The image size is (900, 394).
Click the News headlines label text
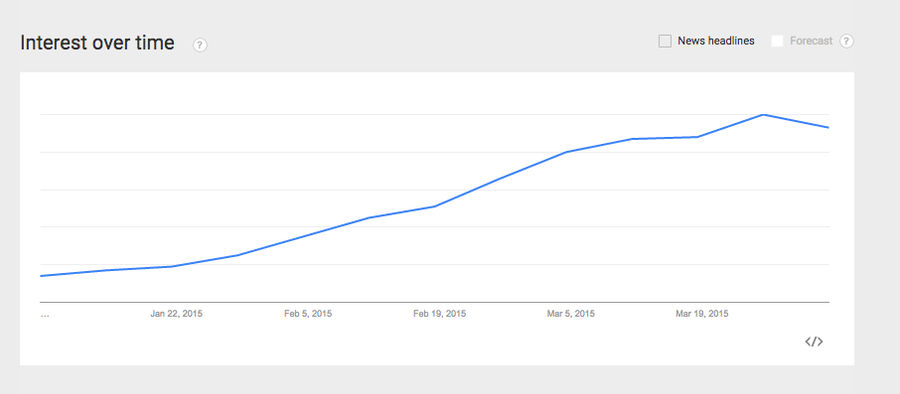point(716,41)
